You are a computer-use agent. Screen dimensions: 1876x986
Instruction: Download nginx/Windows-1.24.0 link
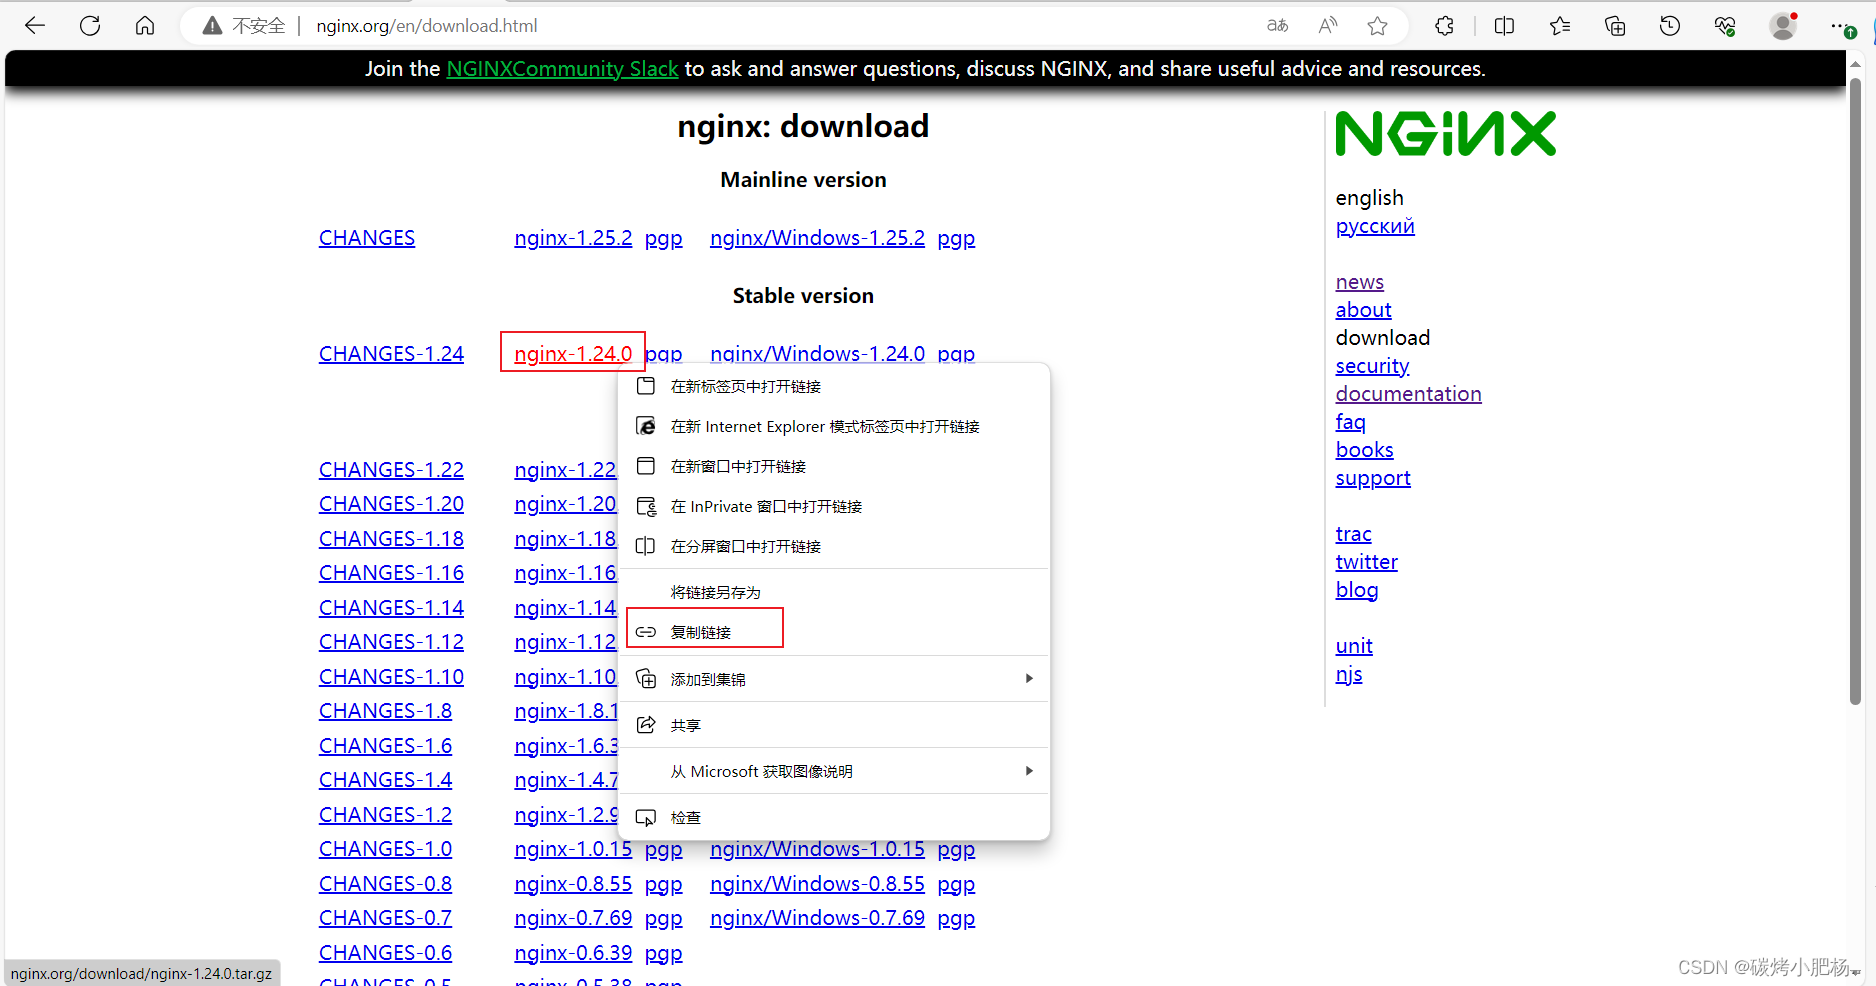pyautogui.click(x=817, y=353)
